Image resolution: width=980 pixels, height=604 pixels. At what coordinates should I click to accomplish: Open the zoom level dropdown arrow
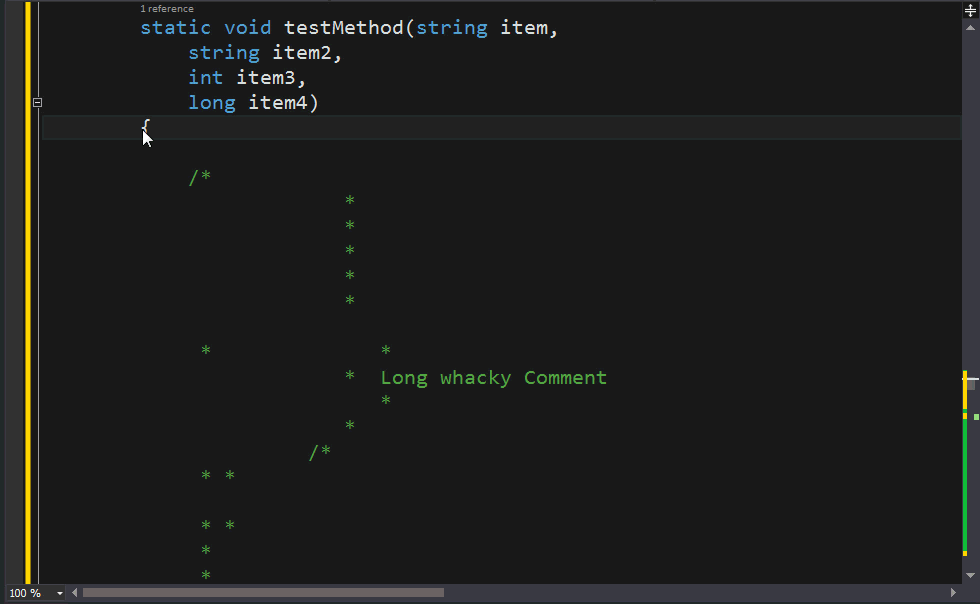[60, 593]
